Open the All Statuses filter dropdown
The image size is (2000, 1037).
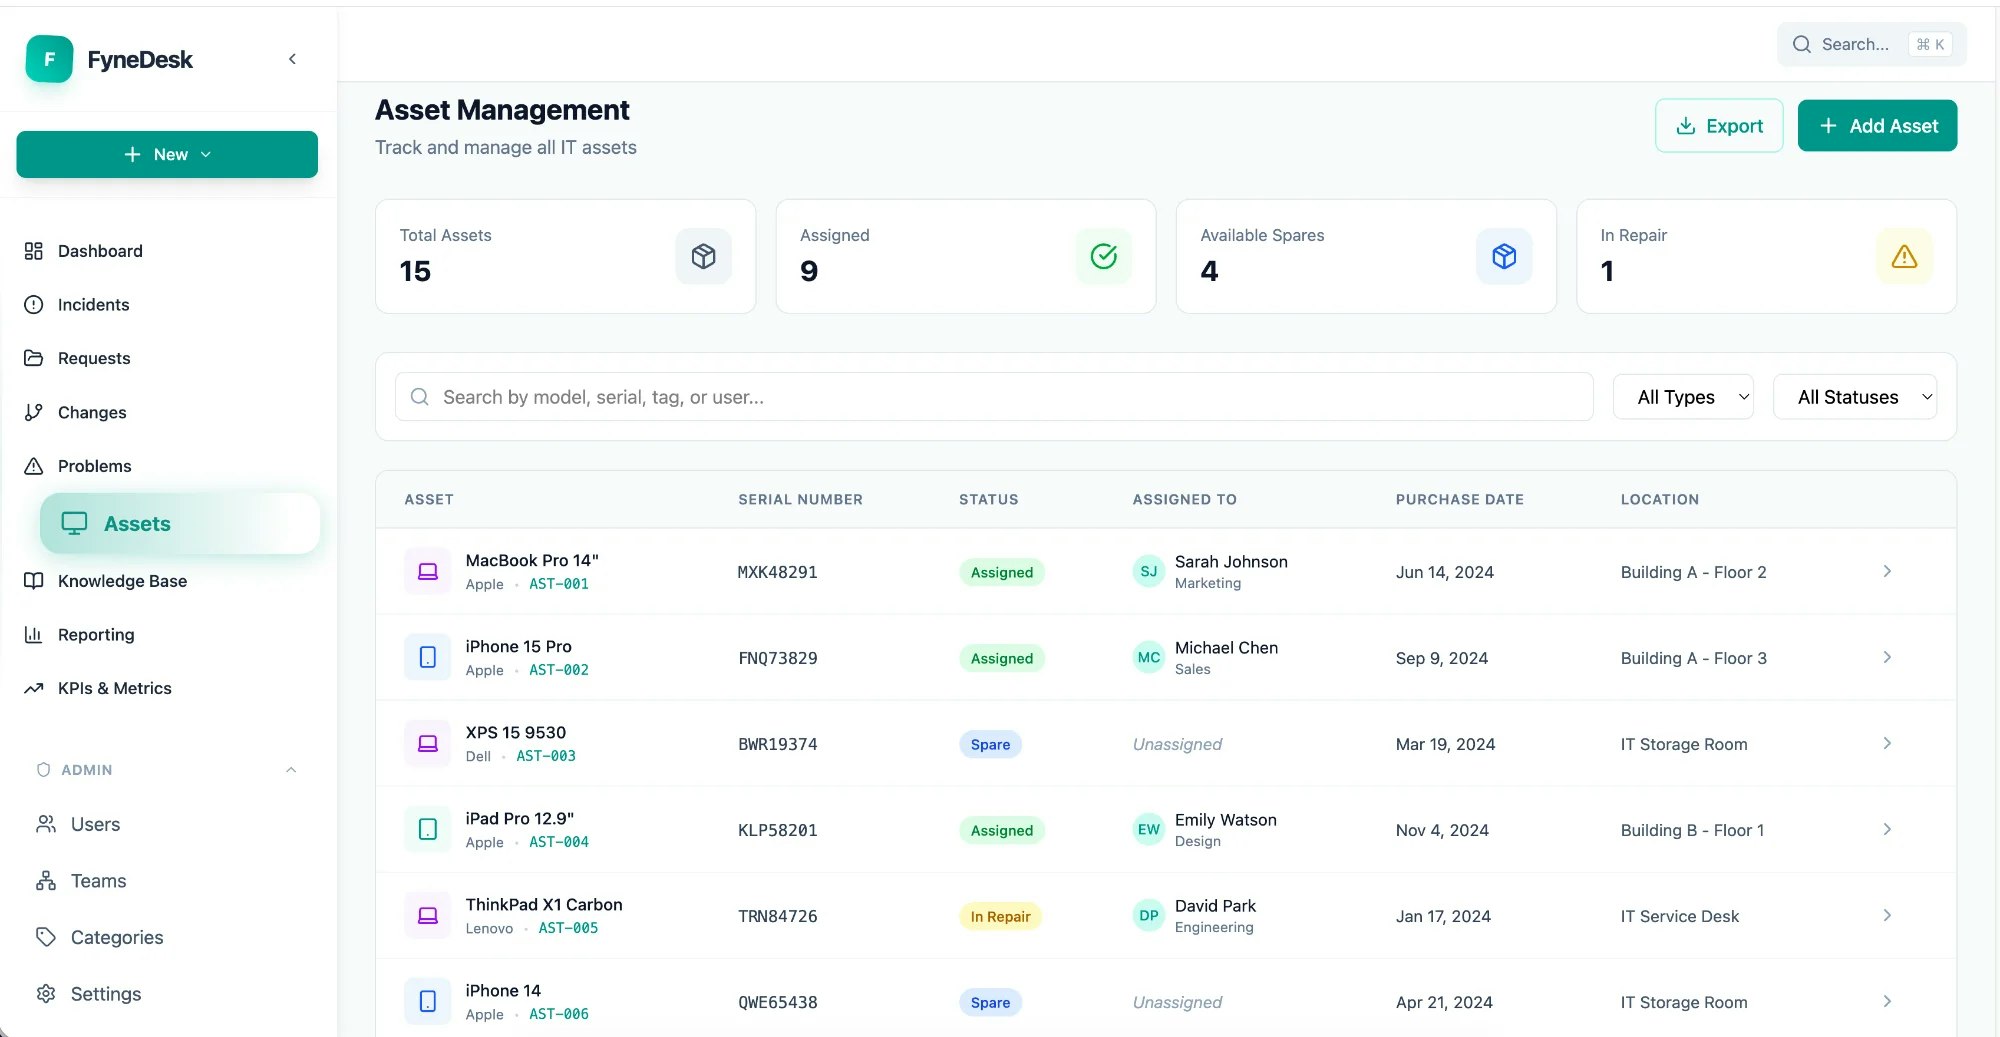1855,397
